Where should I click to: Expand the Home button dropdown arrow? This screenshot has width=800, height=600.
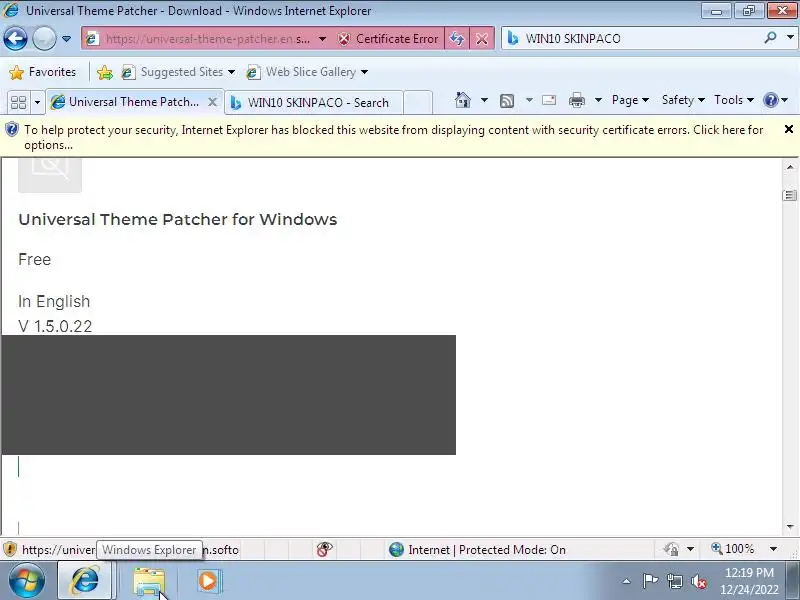tap(484, 100)
